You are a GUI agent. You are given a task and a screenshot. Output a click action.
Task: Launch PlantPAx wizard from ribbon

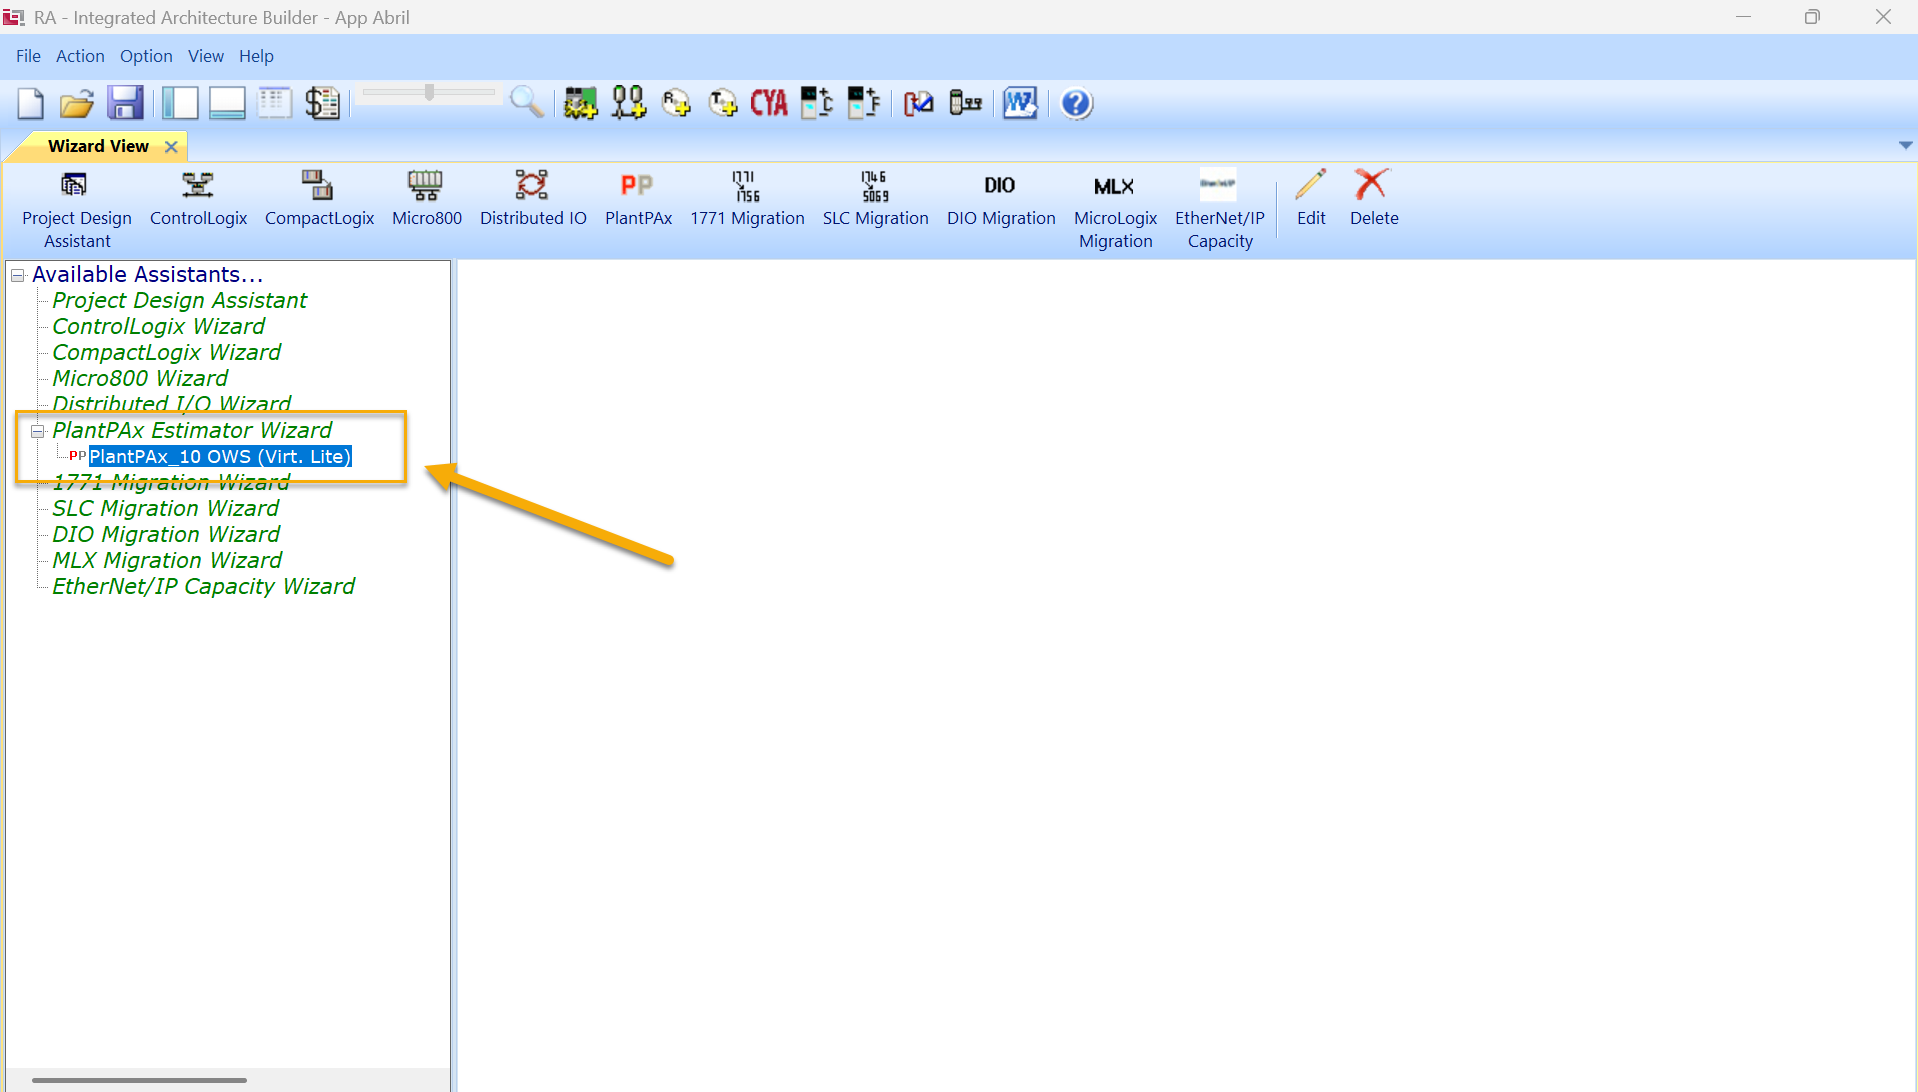(638, 198)
